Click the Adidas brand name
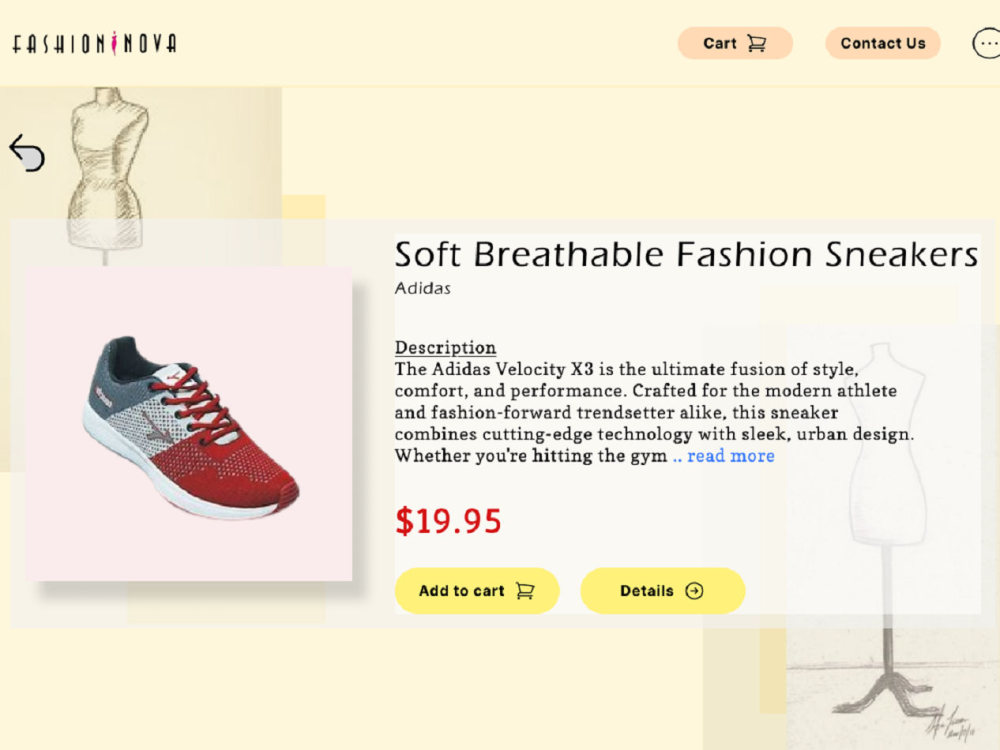This screenshot has height=750, width=1000. [423, 288]
